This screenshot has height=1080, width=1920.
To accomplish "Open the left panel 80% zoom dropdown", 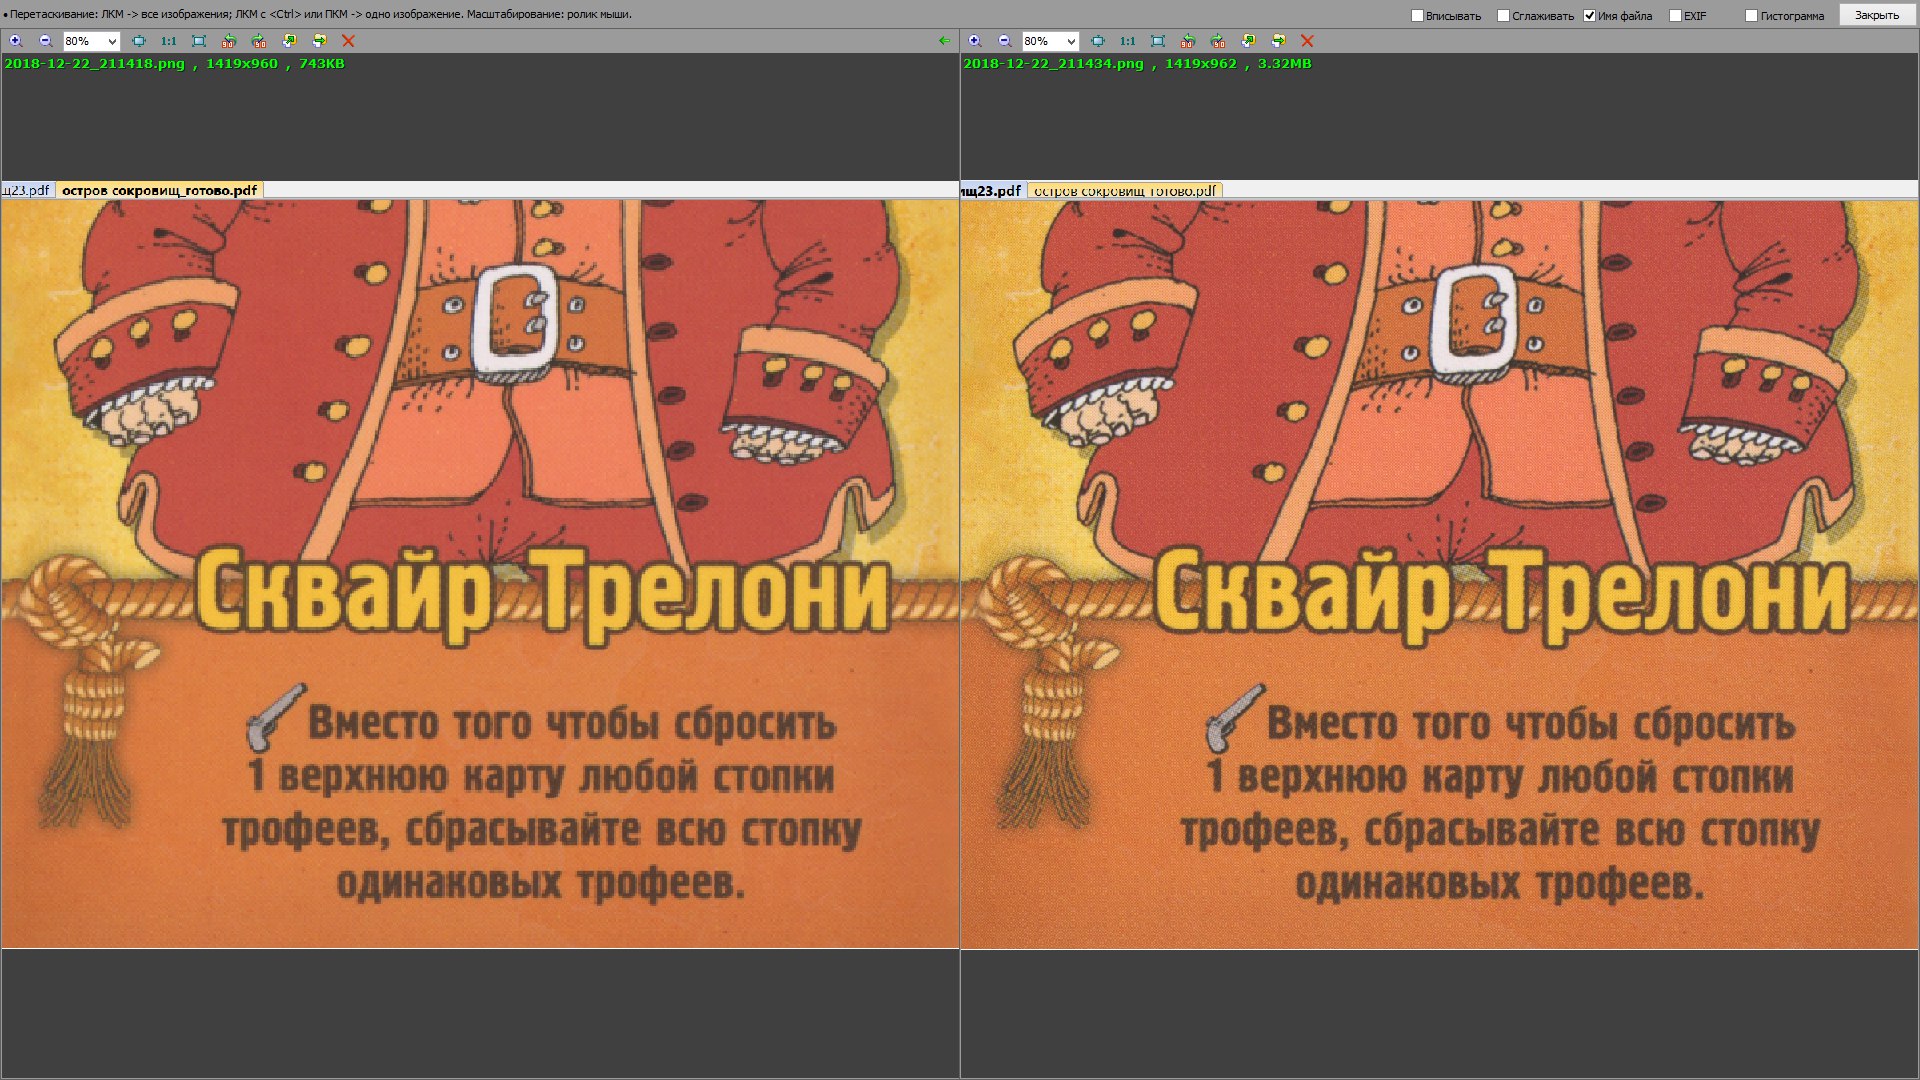I will [x=91, y=41].
